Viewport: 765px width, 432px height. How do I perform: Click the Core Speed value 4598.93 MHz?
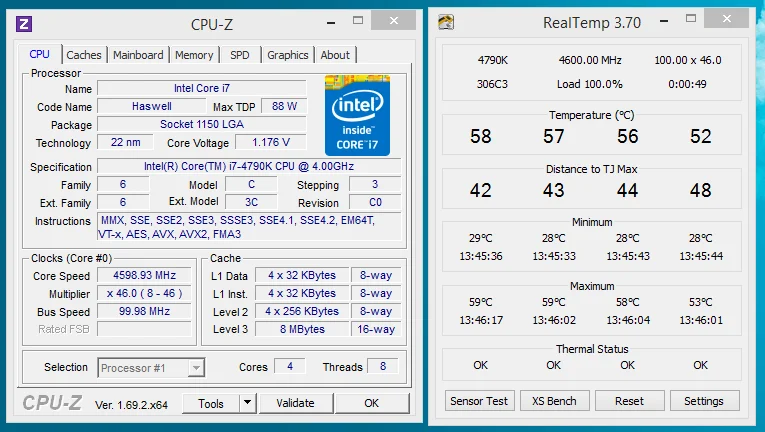click(x=144, y=275)
